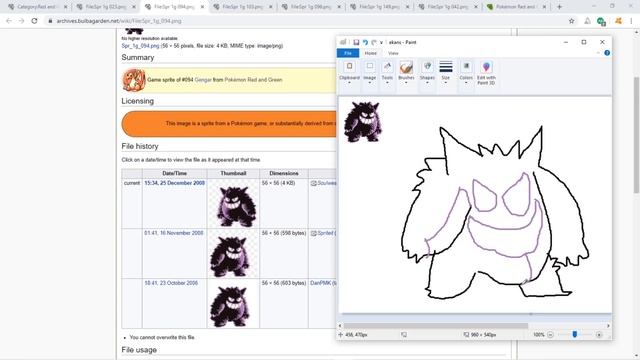This screenshot has height=360, width=640.
Task: Click Edit with Paint 3D
Action: (486, 73)
